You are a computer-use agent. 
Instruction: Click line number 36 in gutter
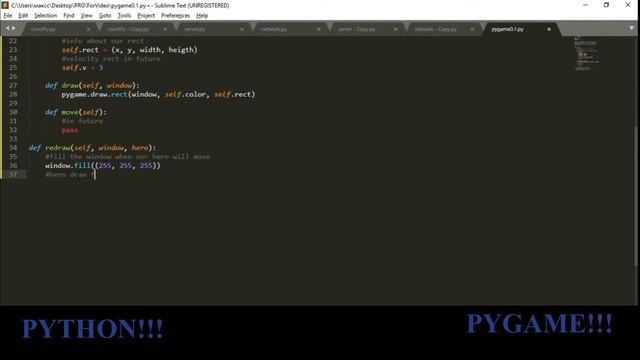(x=13, y=166)
